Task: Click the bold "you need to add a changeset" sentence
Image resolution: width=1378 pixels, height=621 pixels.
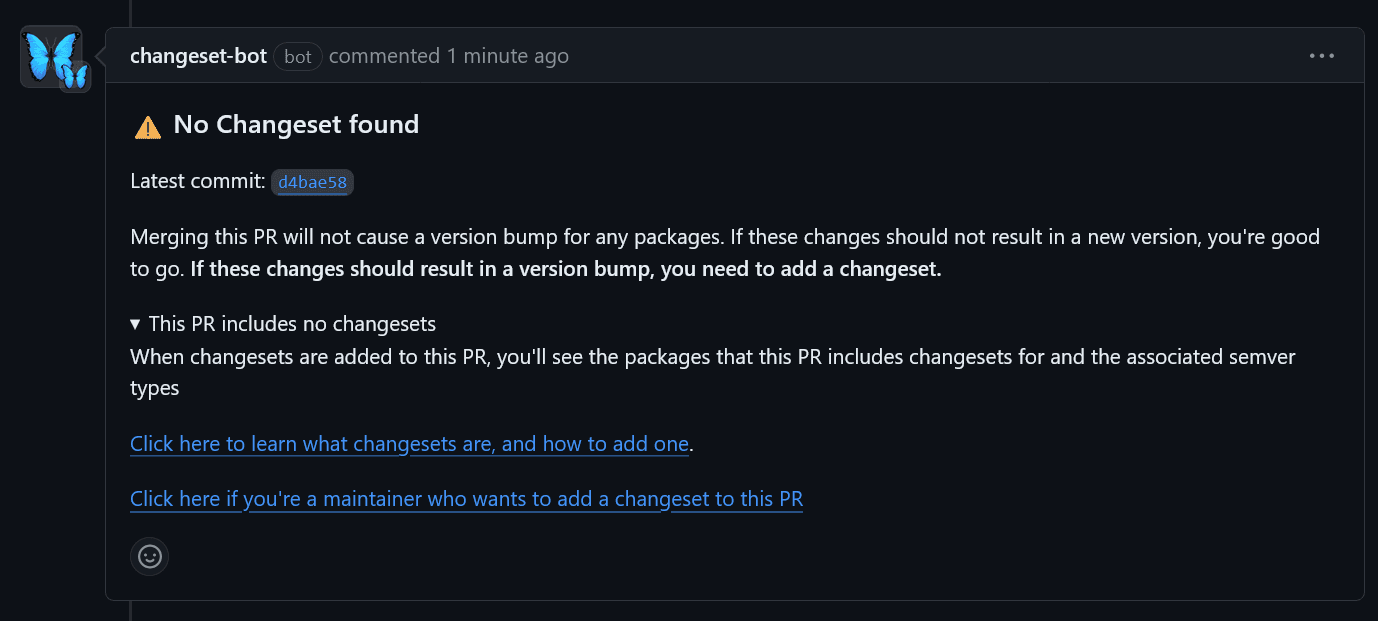Action: coord(566,270)
